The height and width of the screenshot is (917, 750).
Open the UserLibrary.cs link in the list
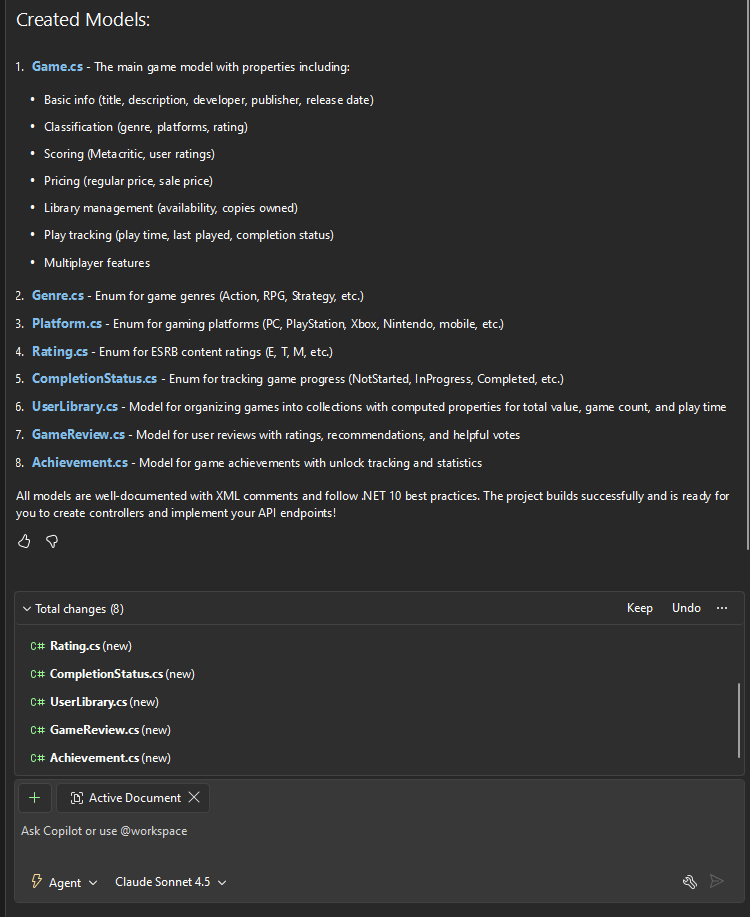pos(75,407)
